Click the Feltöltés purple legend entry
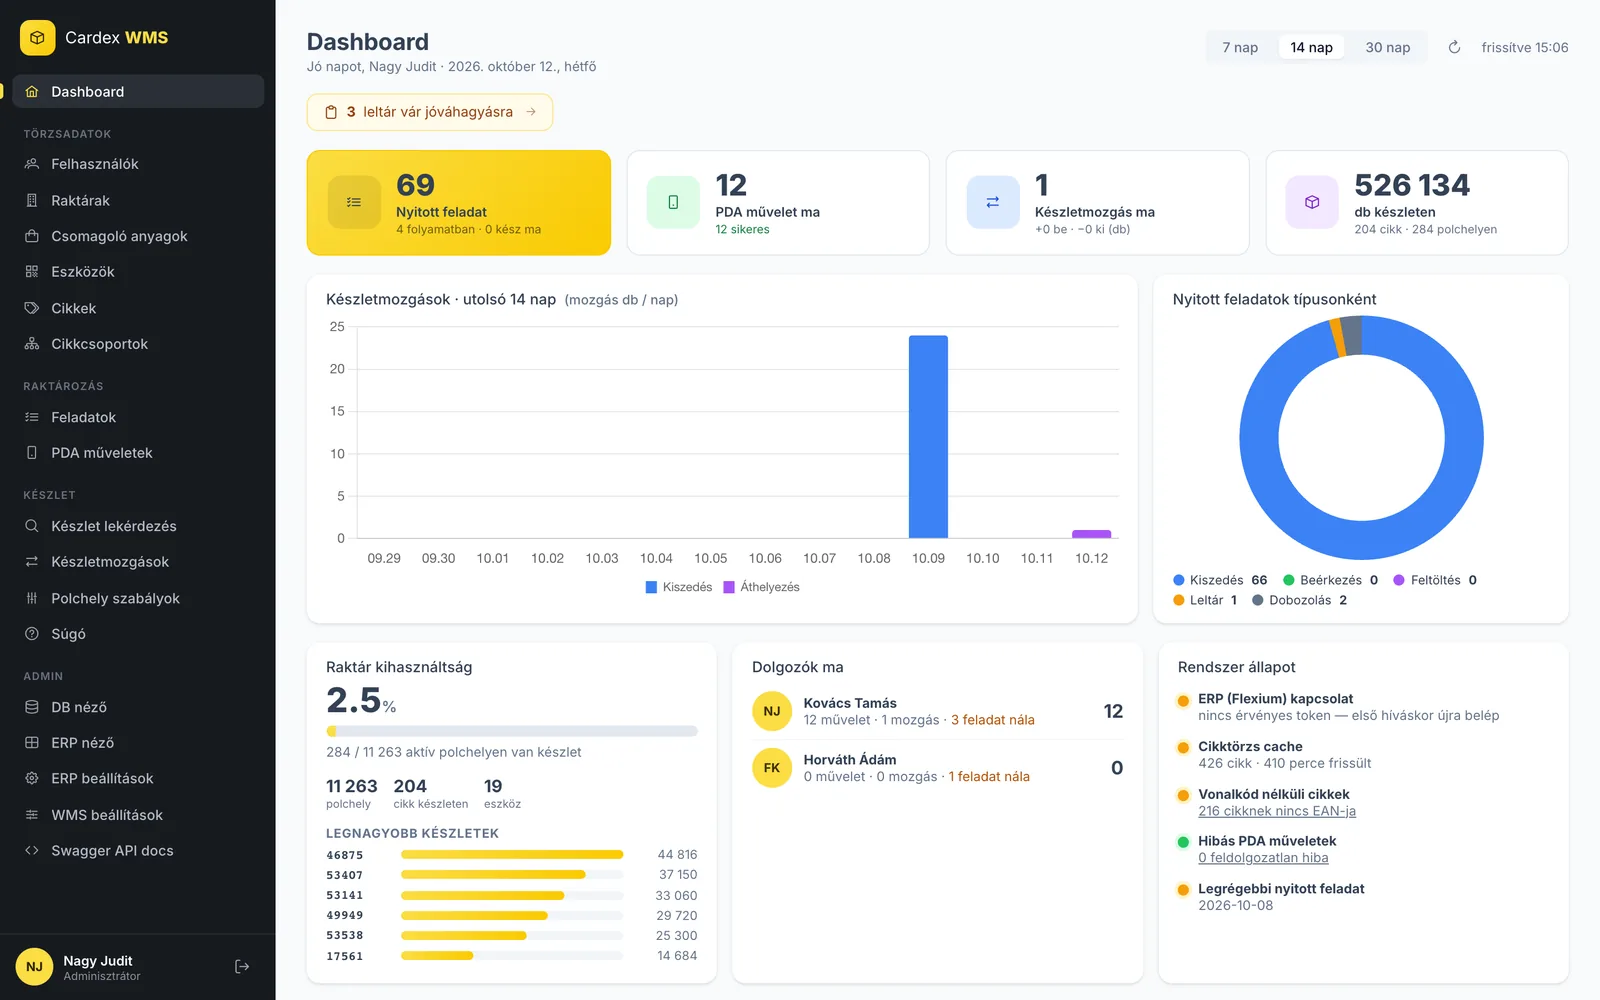 pyautogui.click(x=1435, y=580)
